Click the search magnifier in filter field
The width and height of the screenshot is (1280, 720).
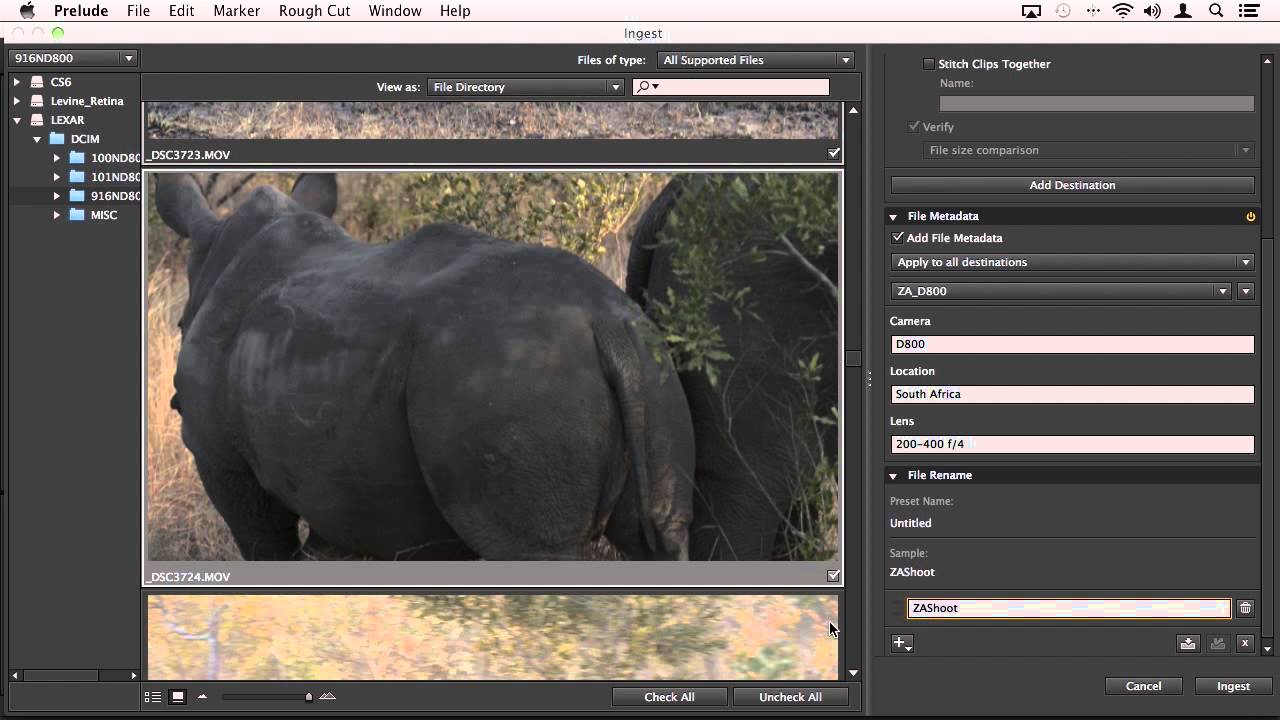tap(645, 87)
